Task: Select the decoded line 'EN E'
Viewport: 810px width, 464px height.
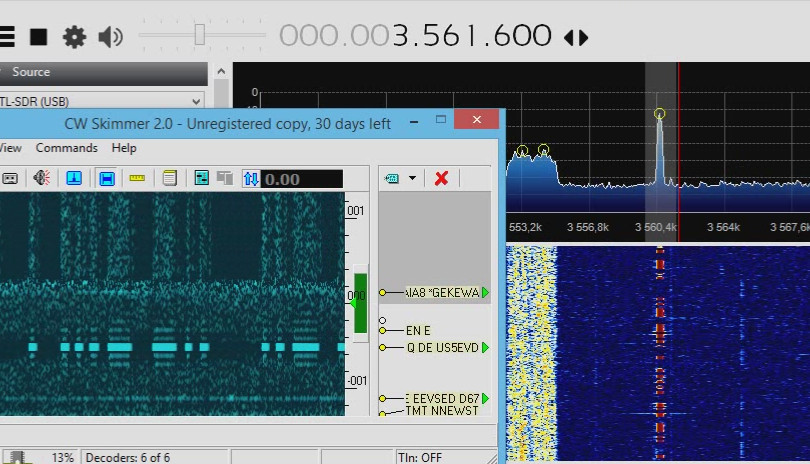Action: pos(418,331)
